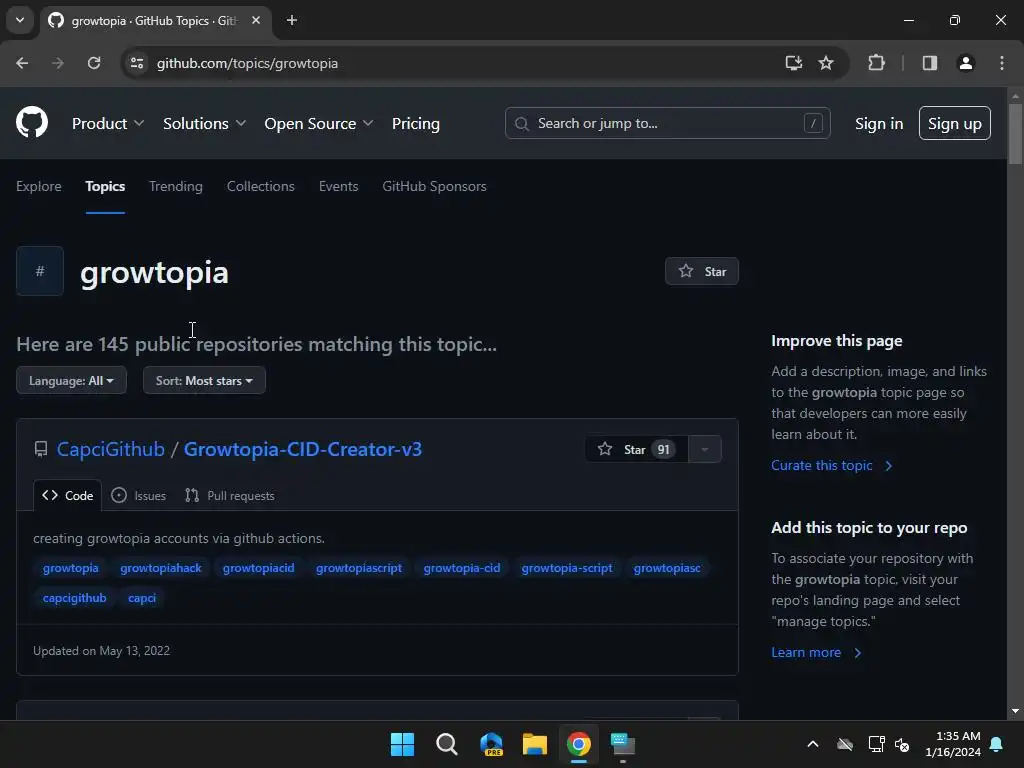Viewport: 1024px width, 768px height.
Task: Select the Topics tab
Action: tap(105, 186)
